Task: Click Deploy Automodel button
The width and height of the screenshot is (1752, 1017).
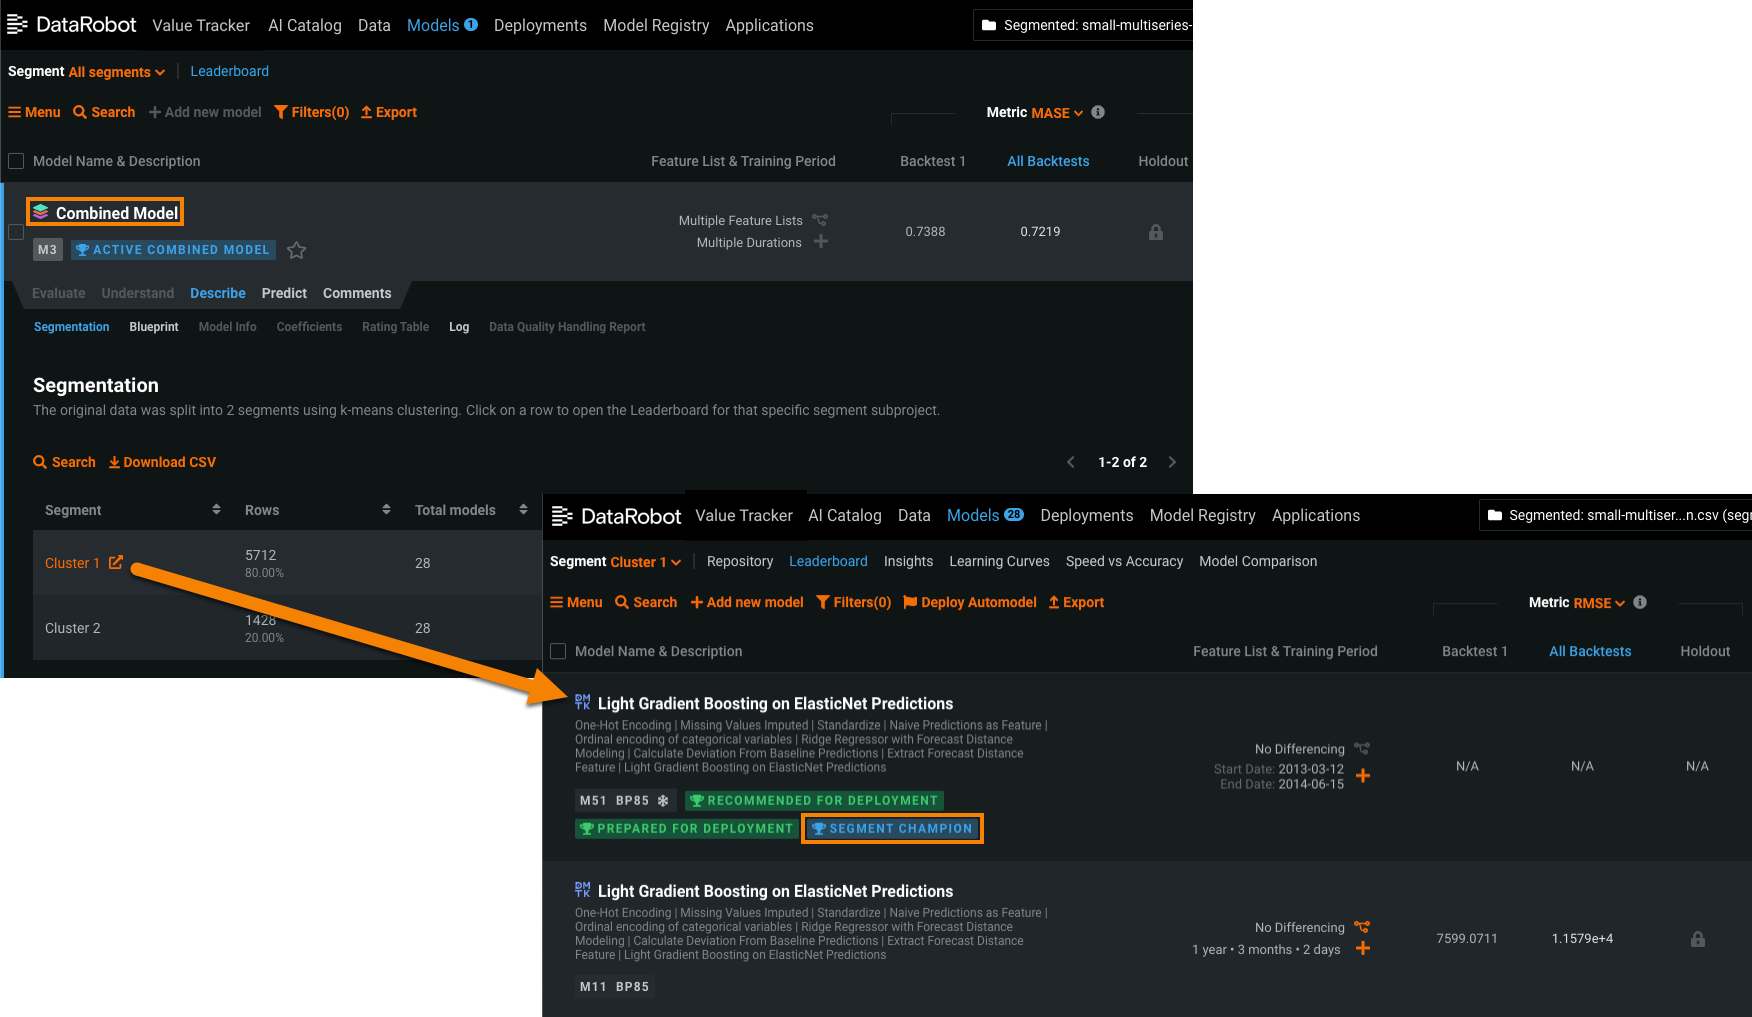Action: click(x=969, y=602)
